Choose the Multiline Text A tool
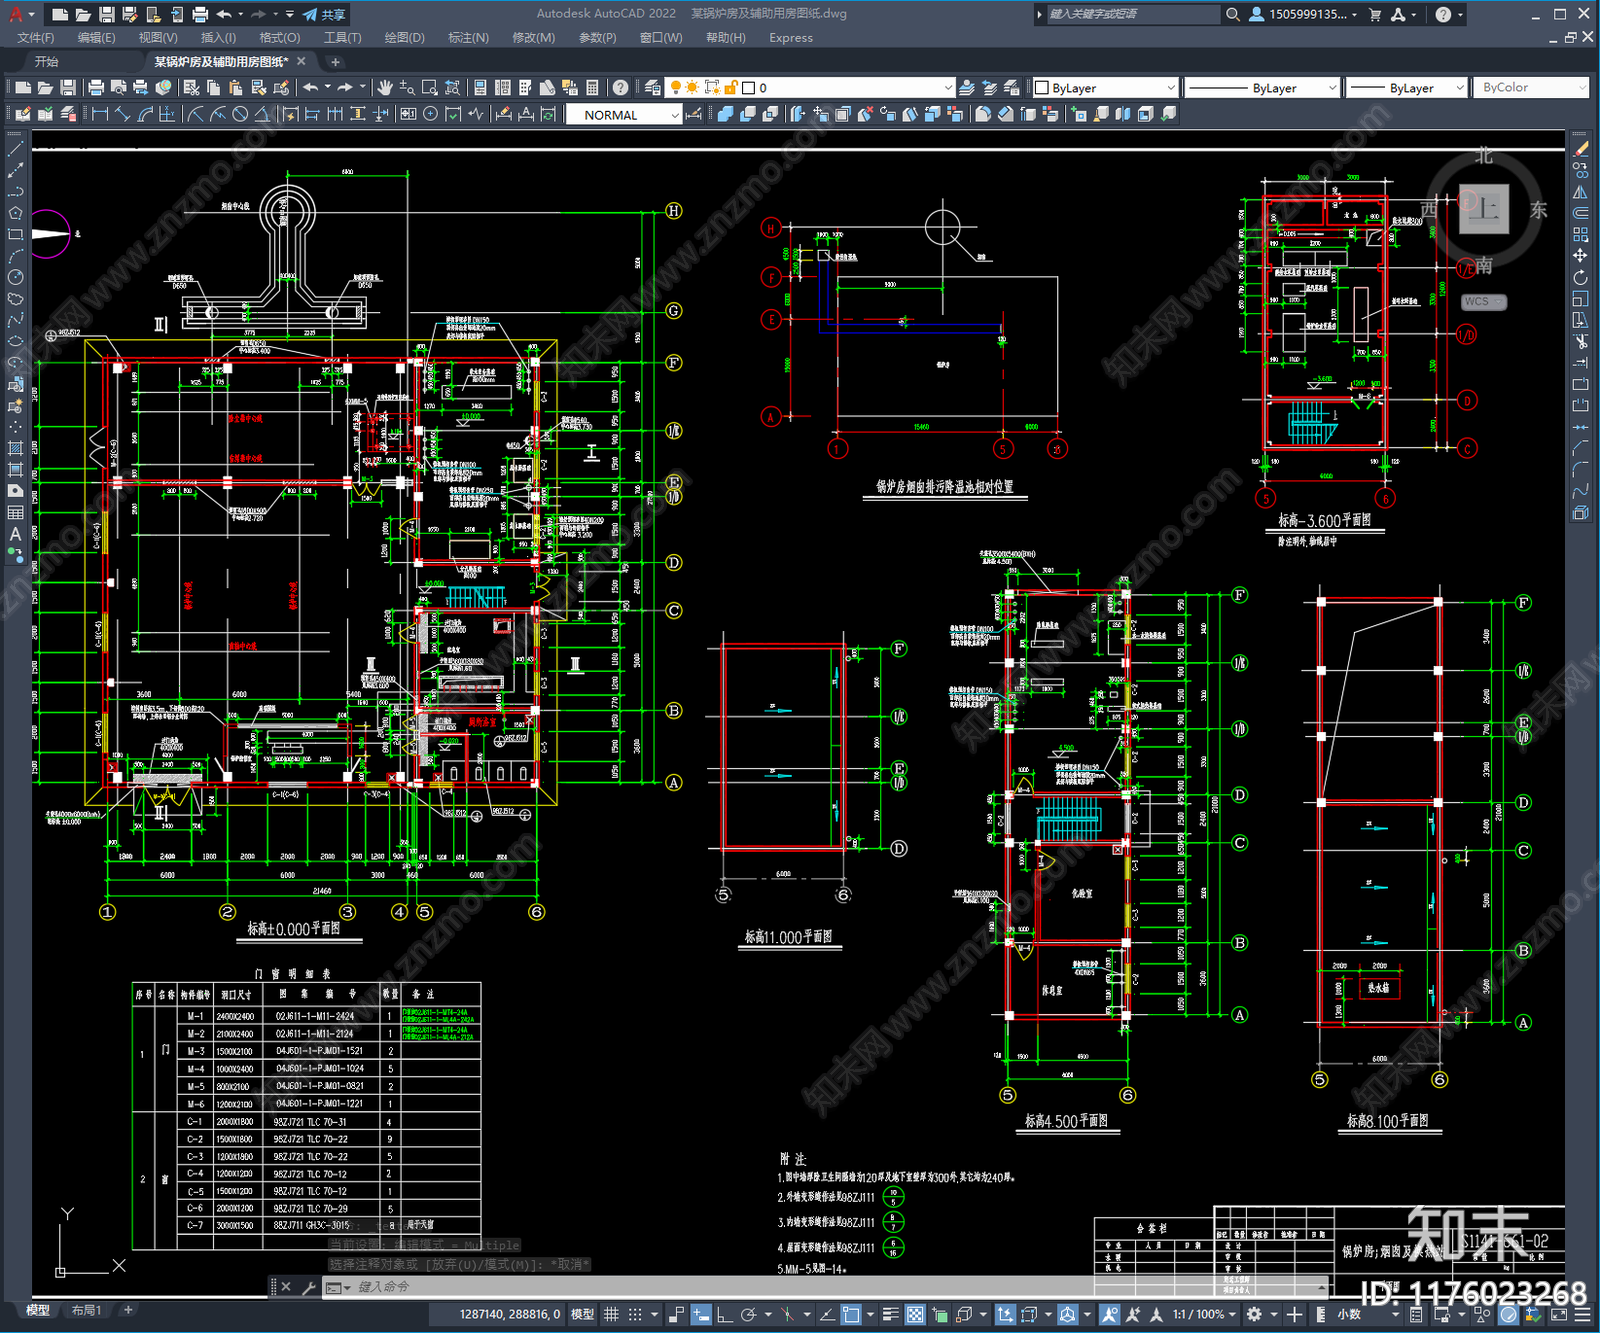Image resolution: width=1600 pixels, height=1333 pixels. click(x=15, y=534)
